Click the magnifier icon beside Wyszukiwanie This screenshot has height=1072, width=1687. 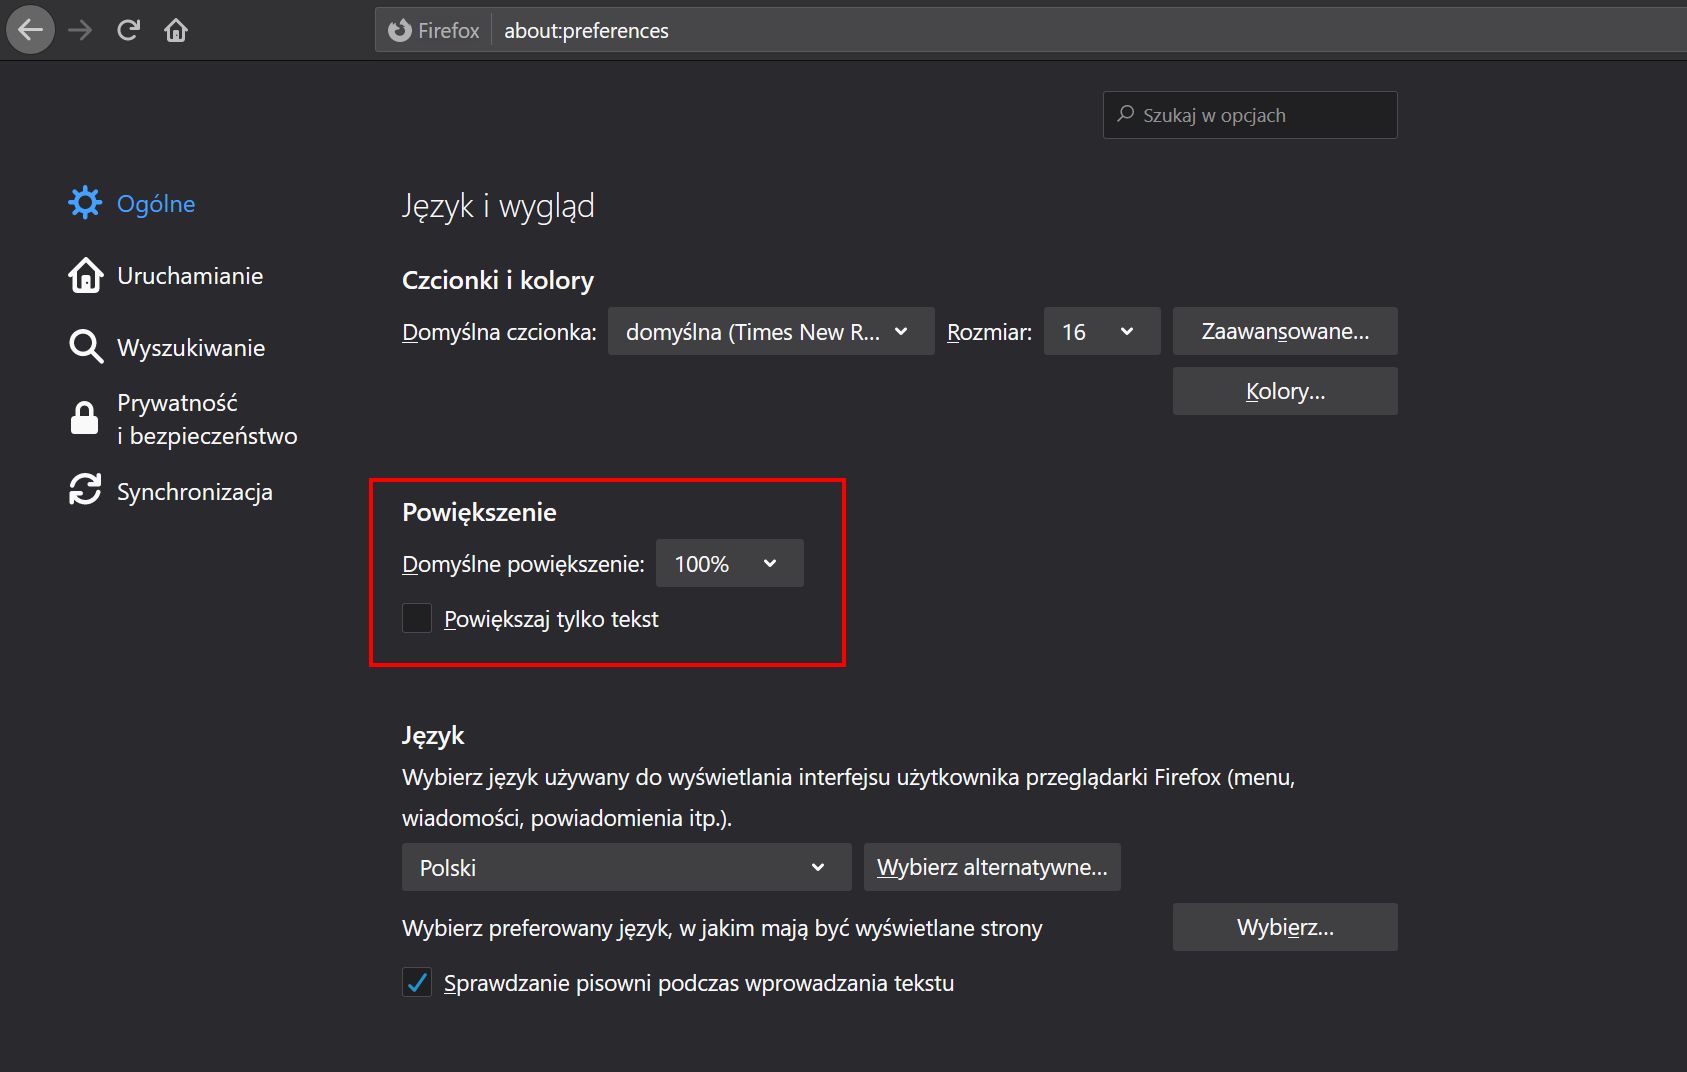[85, 347]
